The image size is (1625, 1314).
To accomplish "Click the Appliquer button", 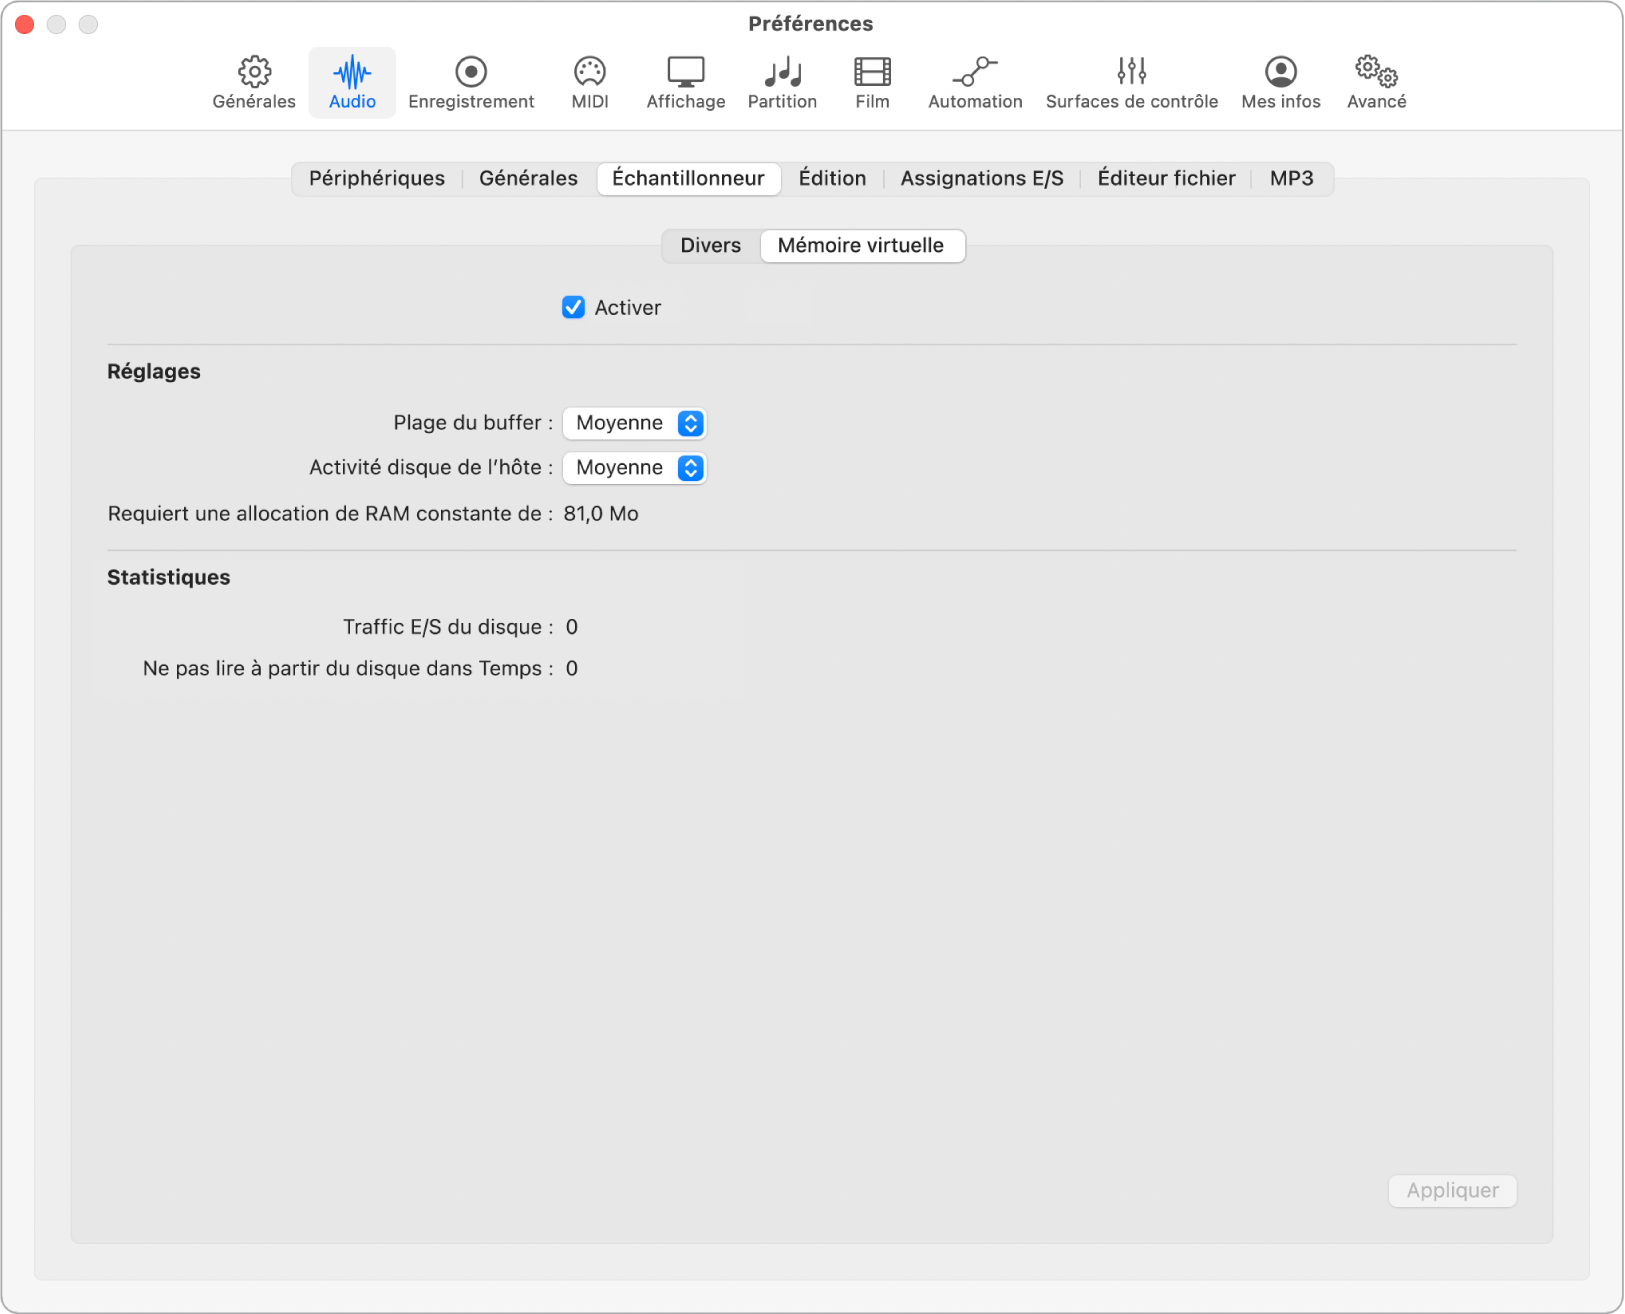I will (x=1452, y=1190).
